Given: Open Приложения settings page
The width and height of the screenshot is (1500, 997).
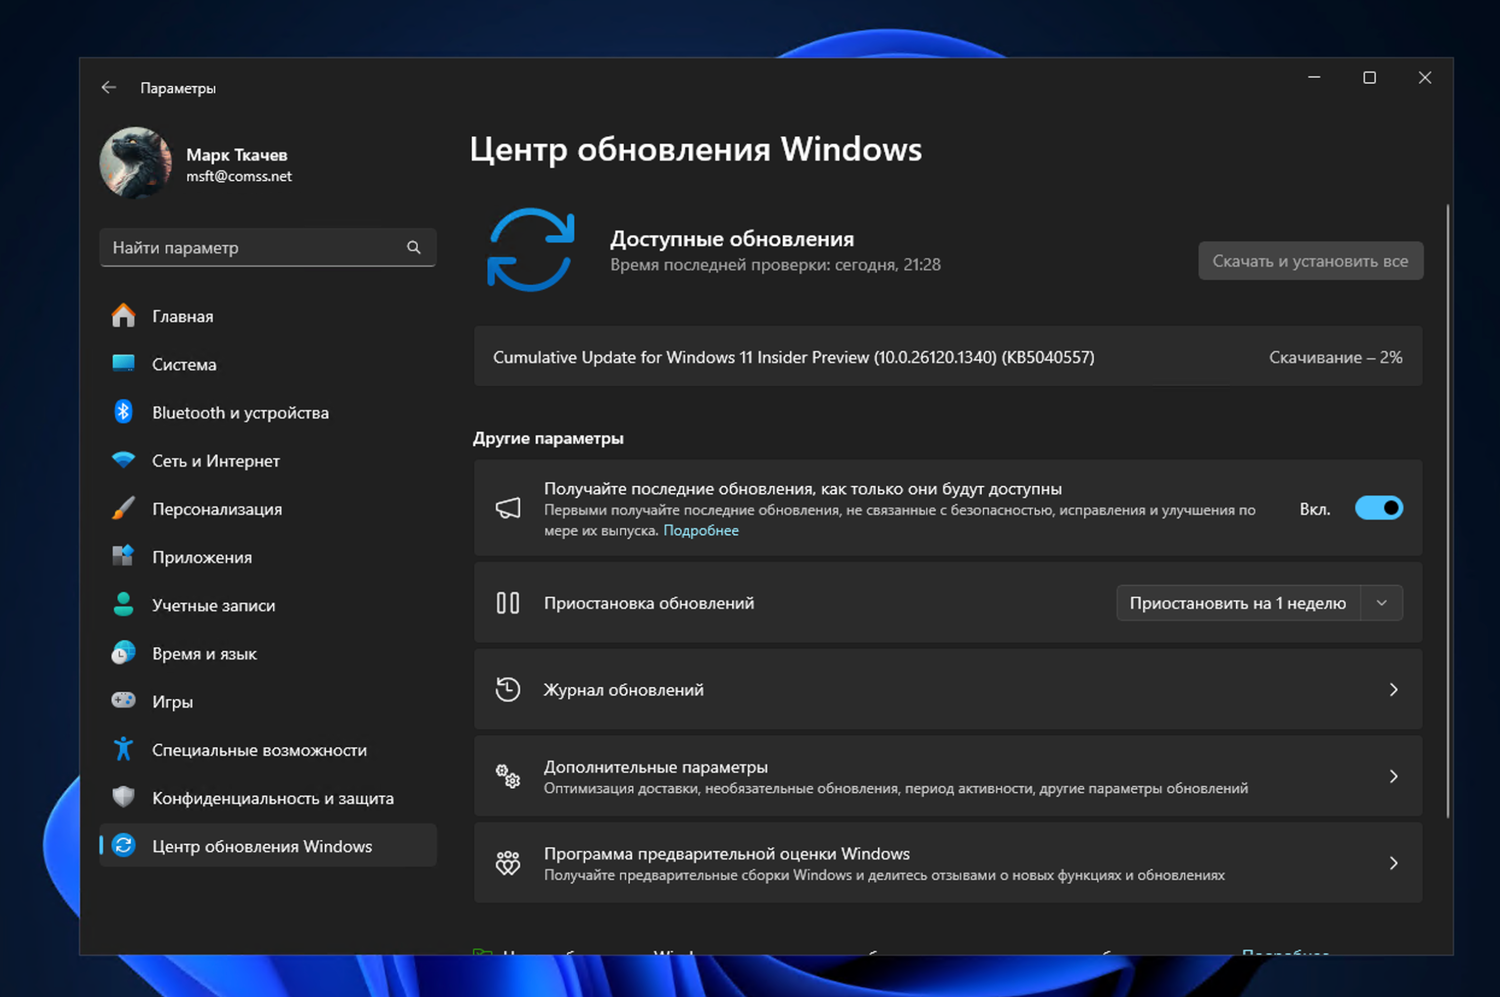Looking at the screenshot, I should tap(268, 557).
